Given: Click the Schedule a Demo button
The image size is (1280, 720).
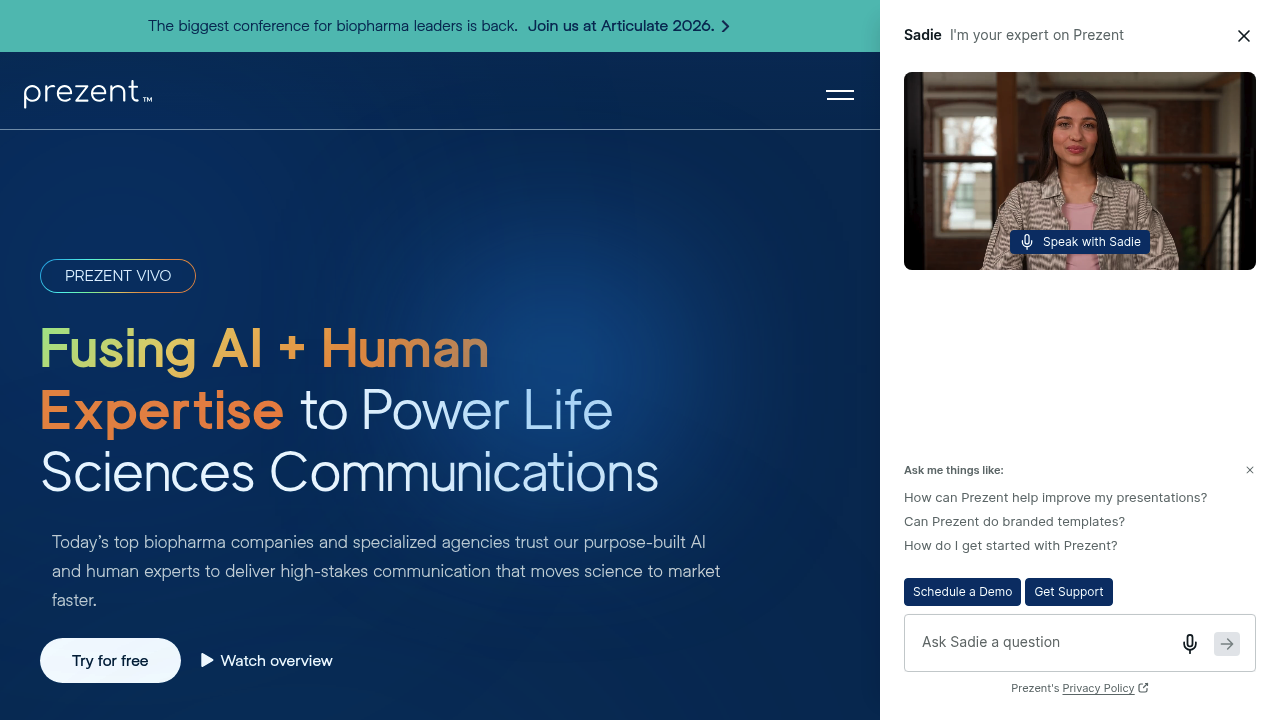Looking at the screenshot, I should click(x=963, y=592).
